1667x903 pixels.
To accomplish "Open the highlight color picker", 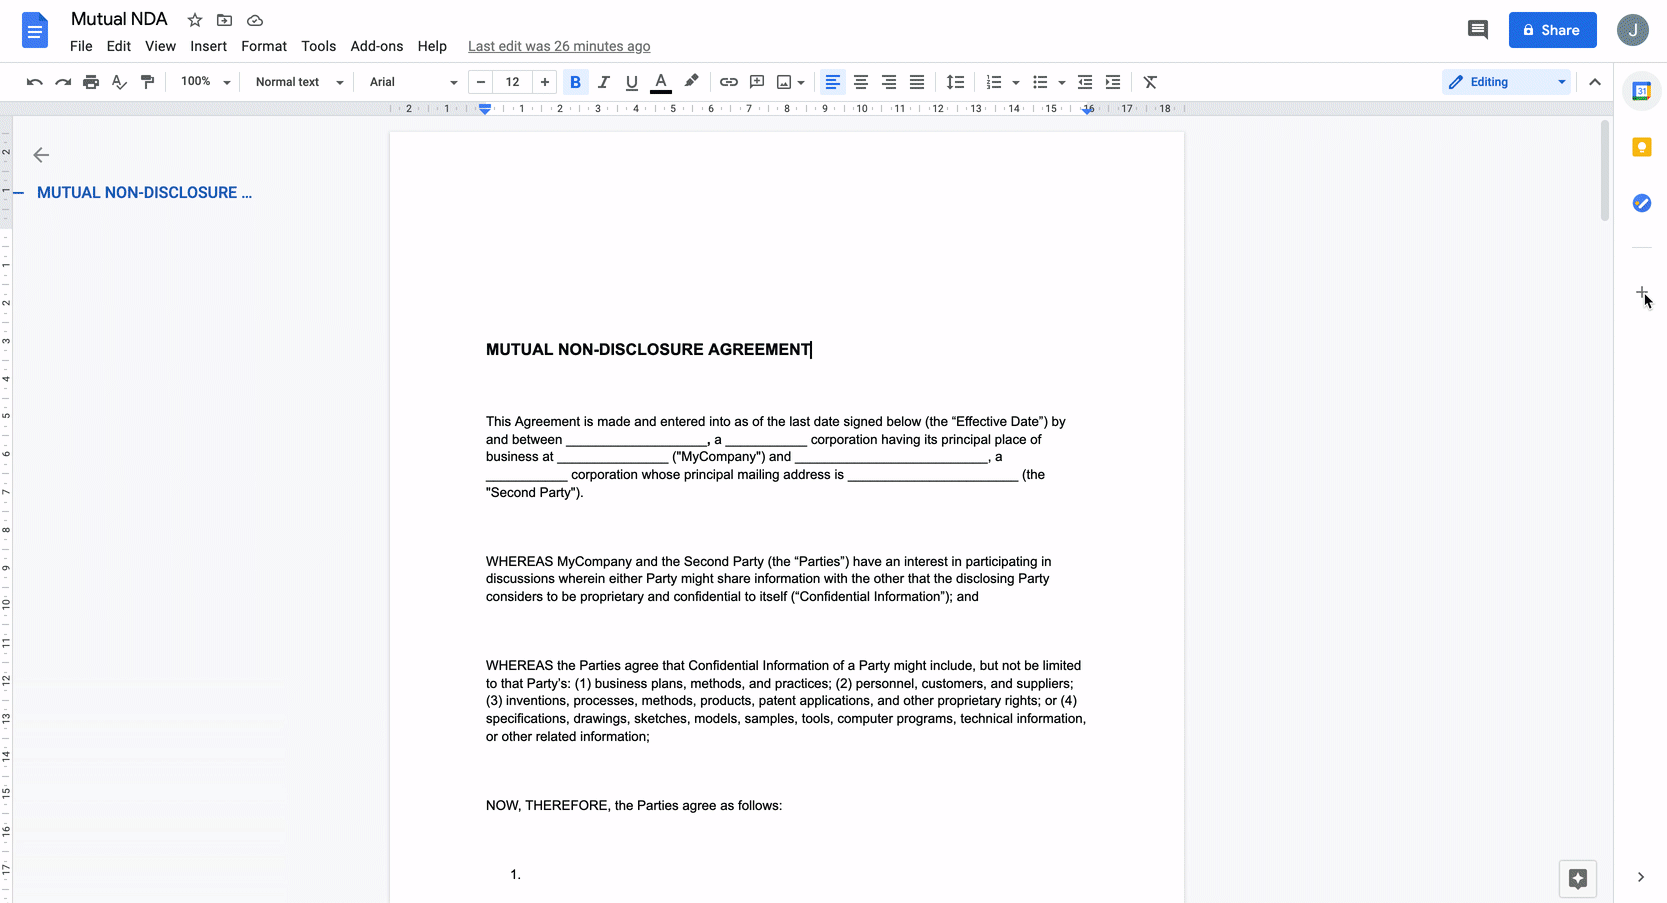I will tap(691, 82).
